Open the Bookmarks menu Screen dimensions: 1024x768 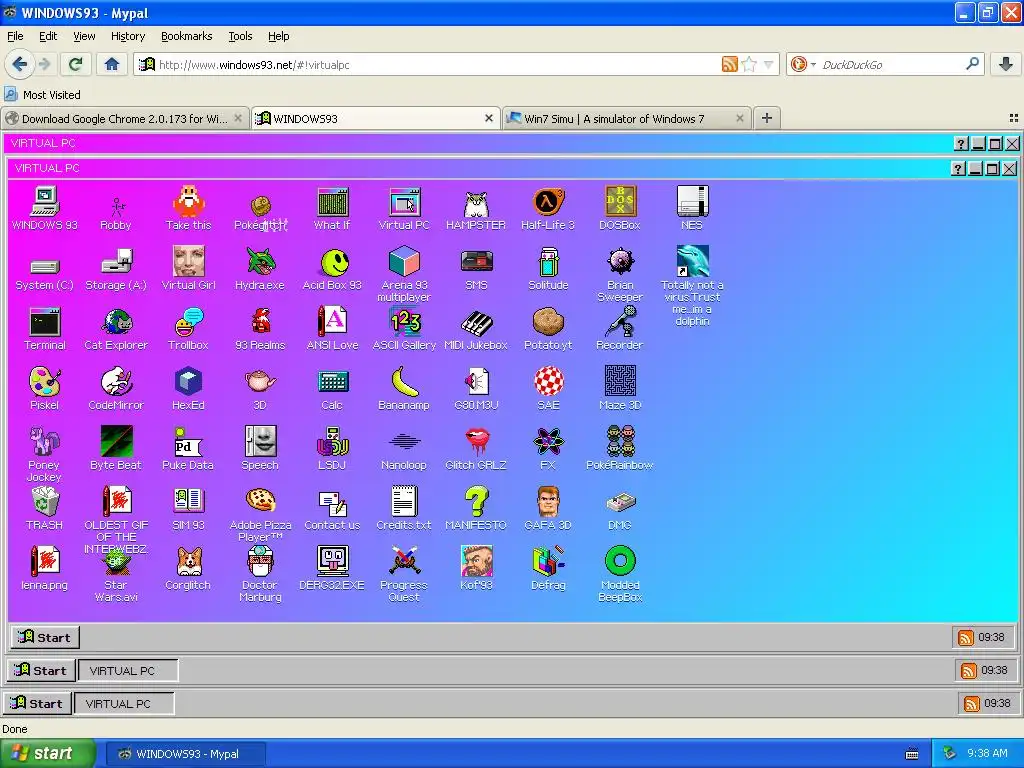[187, 36]
